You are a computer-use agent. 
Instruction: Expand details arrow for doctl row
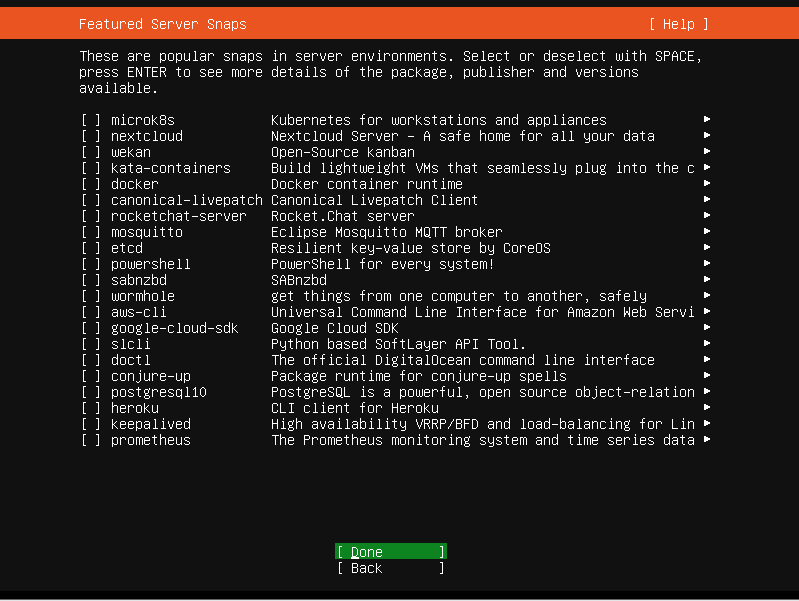click(707, 359)
